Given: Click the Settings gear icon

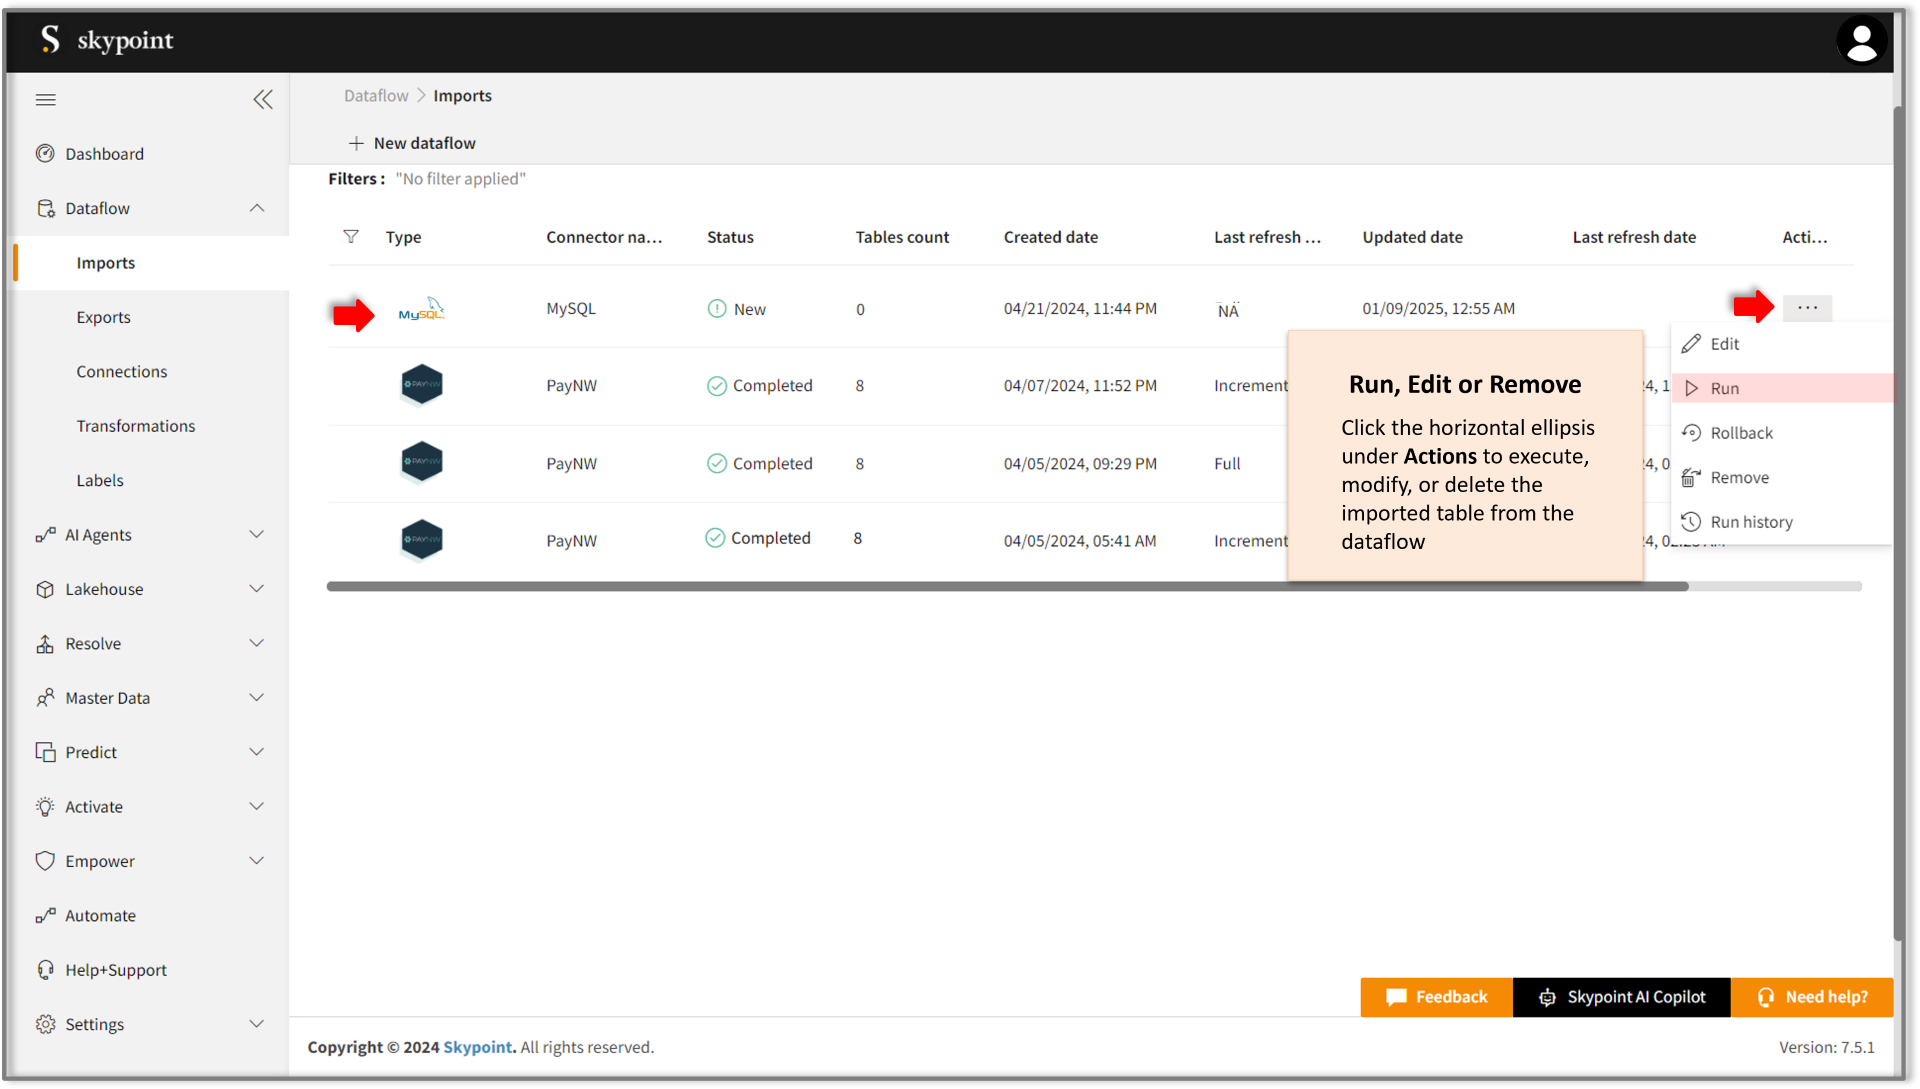Looking at the screenshot, I should 45,1024.
